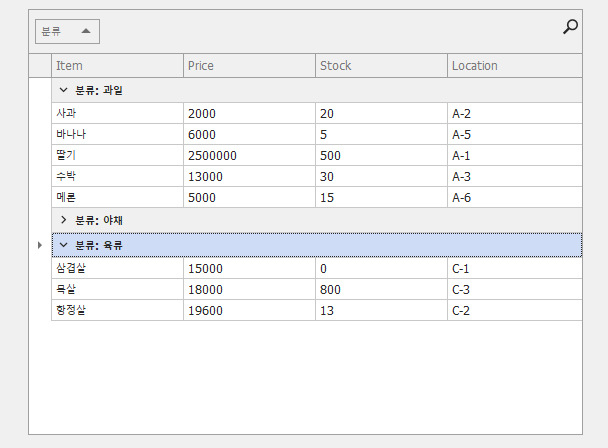Click the stock cell 5 for 바나나
The width and height of the screenshot is (608, 448).
382,134
